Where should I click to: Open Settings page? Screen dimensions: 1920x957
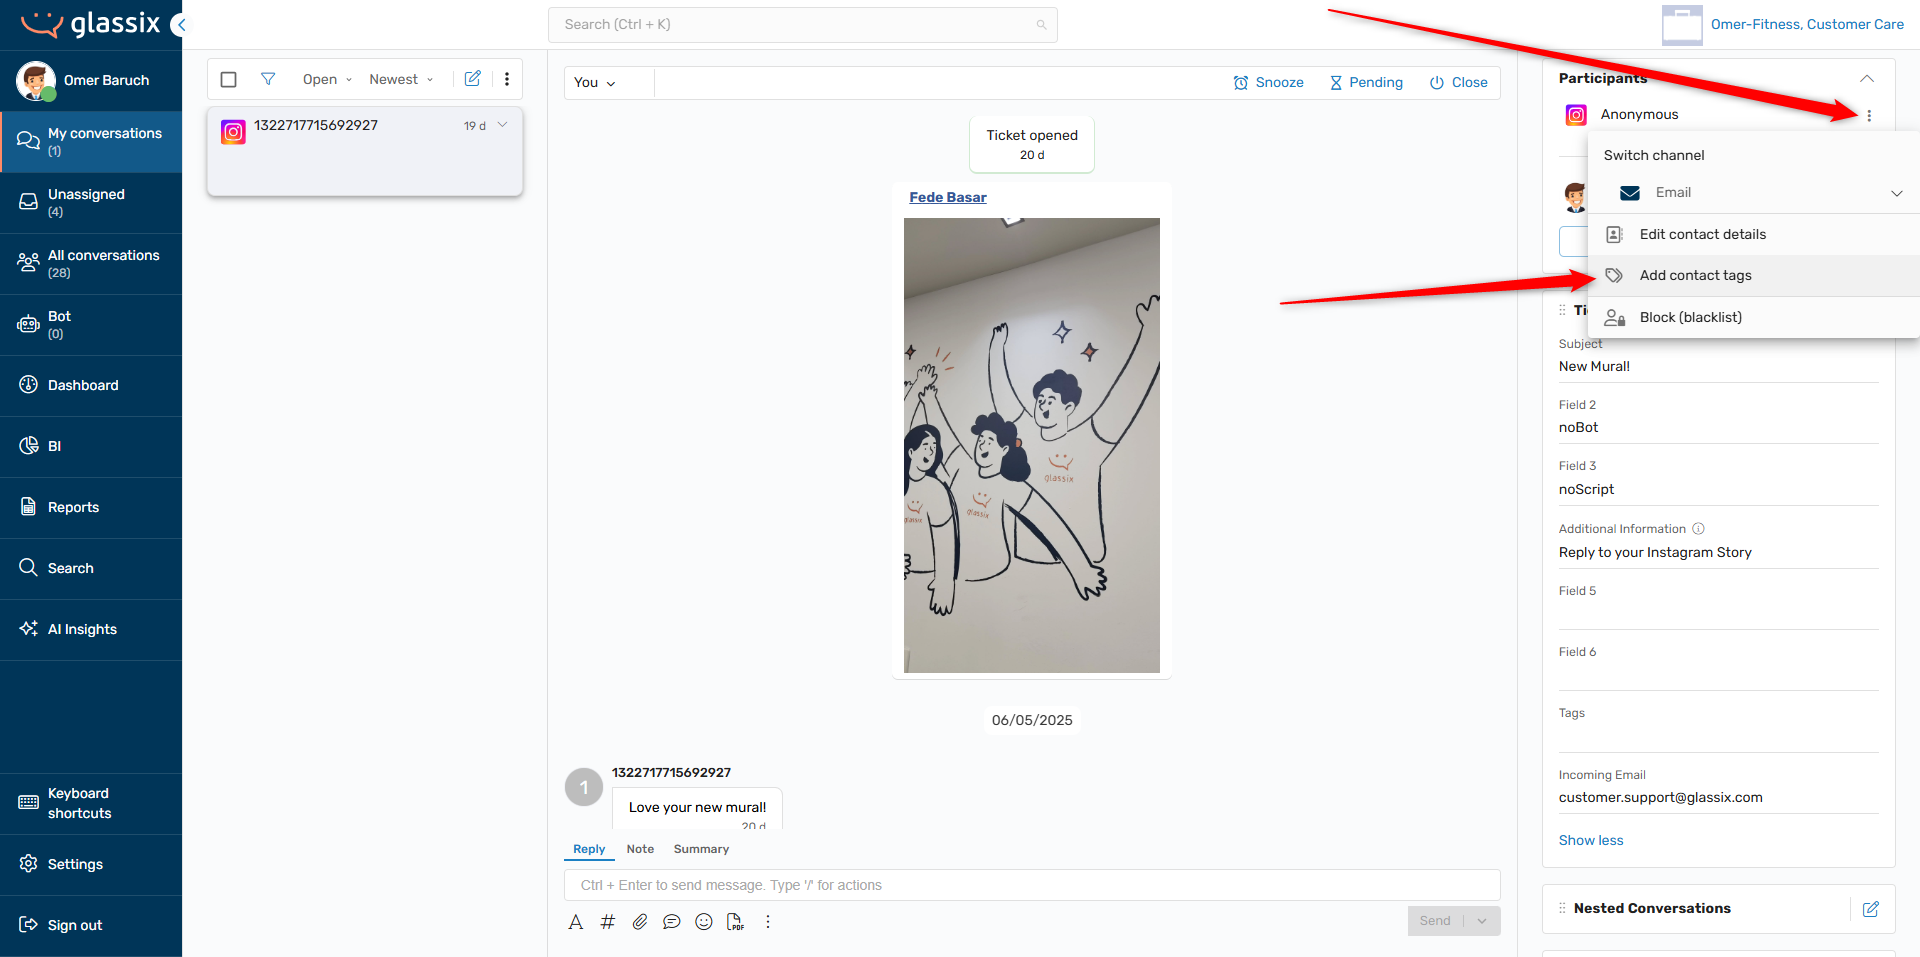91,865
